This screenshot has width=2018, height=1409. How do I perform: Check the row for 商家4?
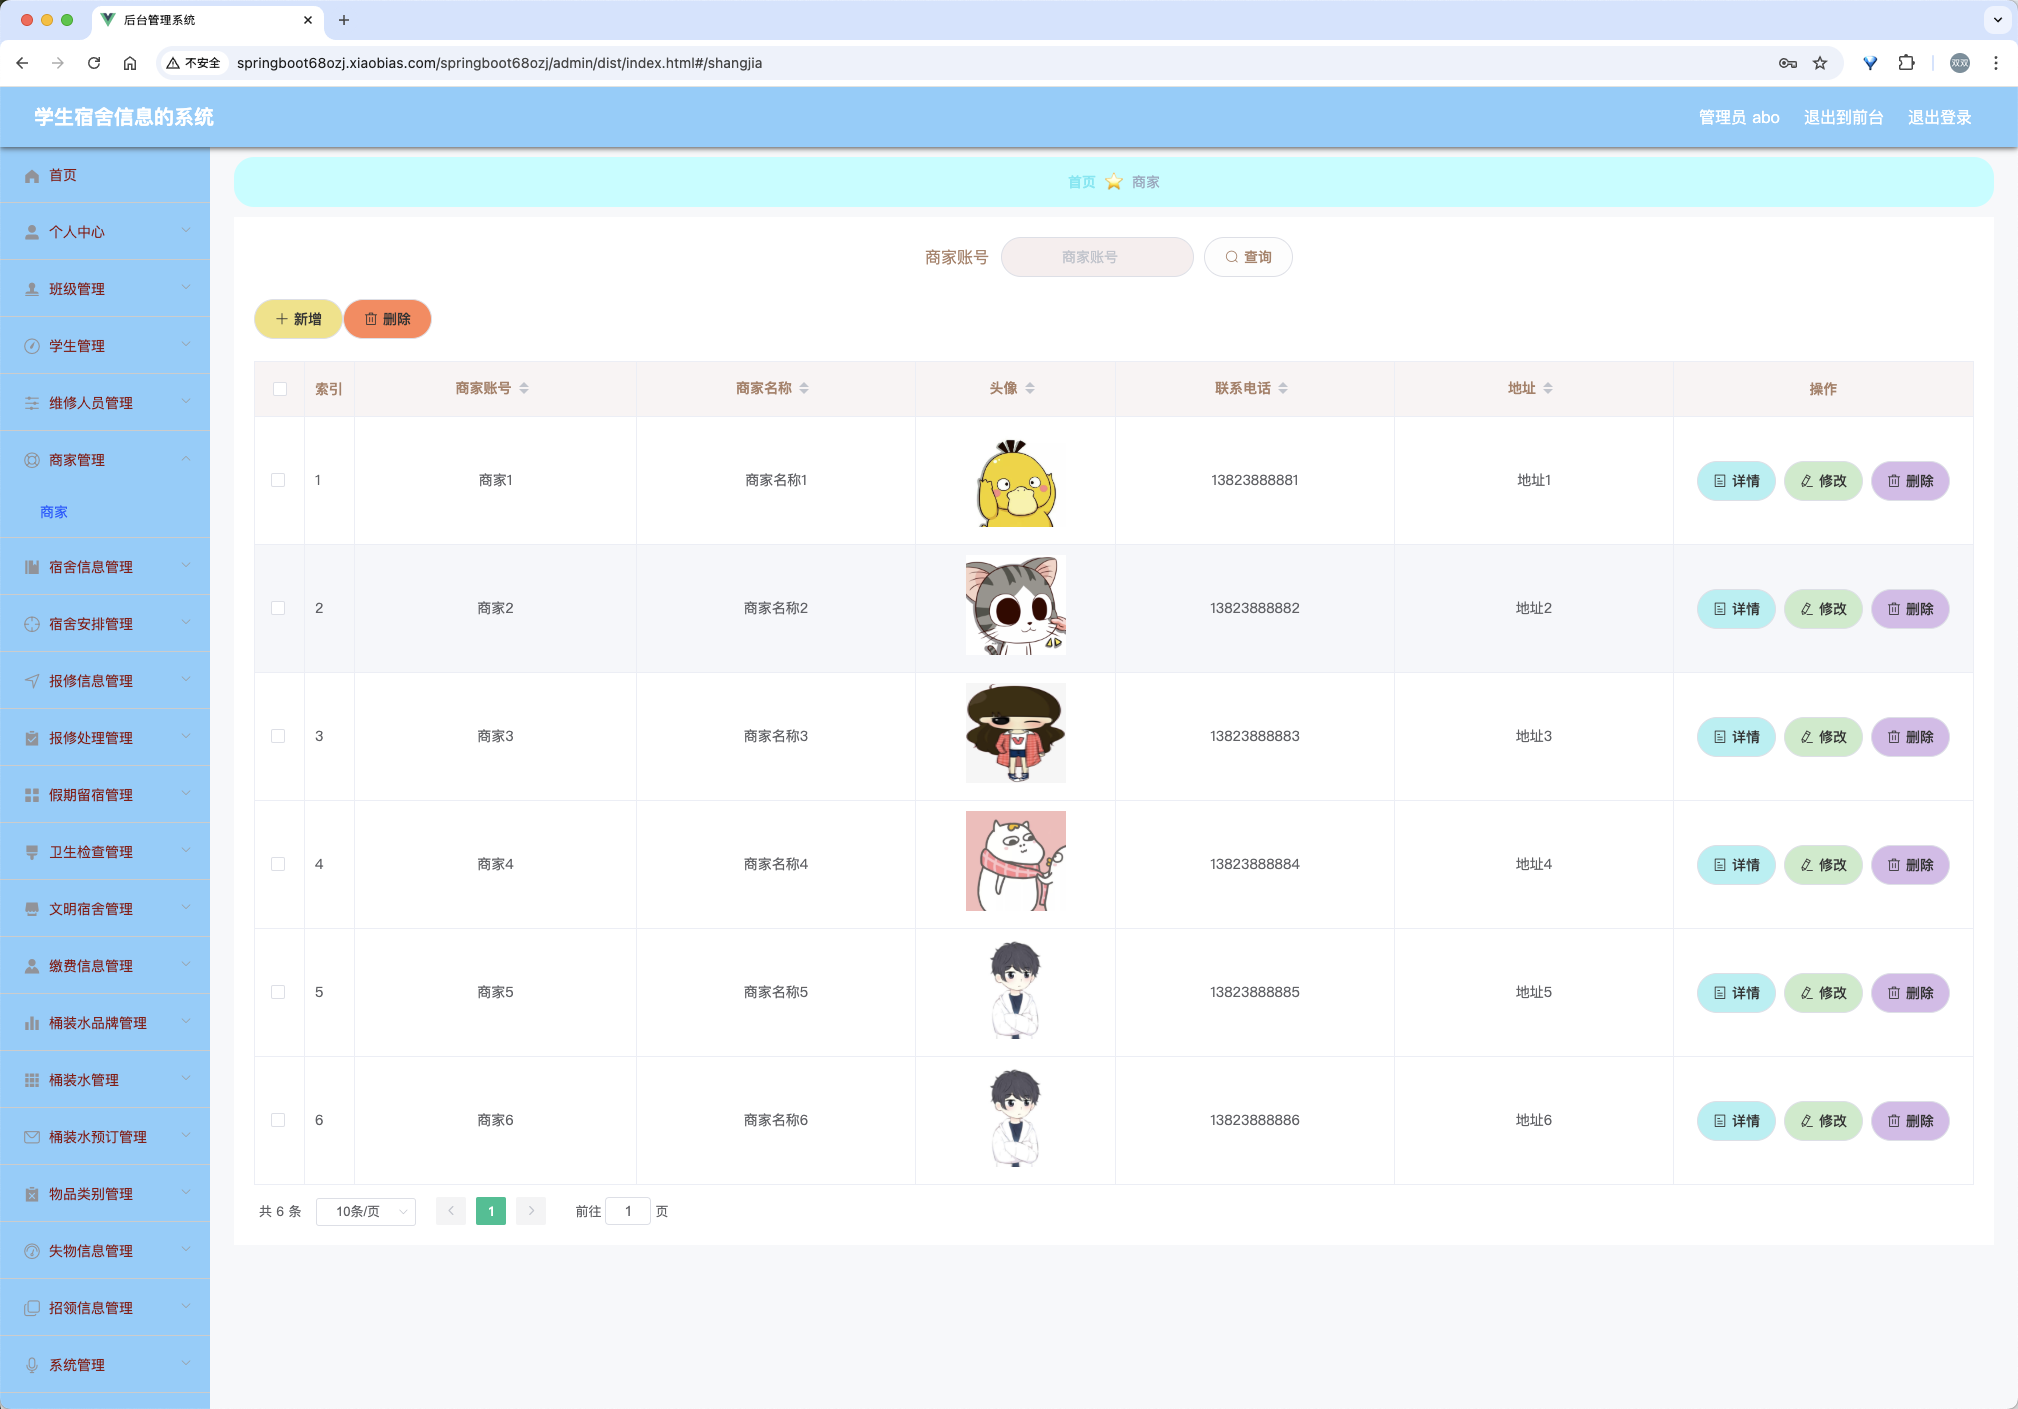coord(278,865)
